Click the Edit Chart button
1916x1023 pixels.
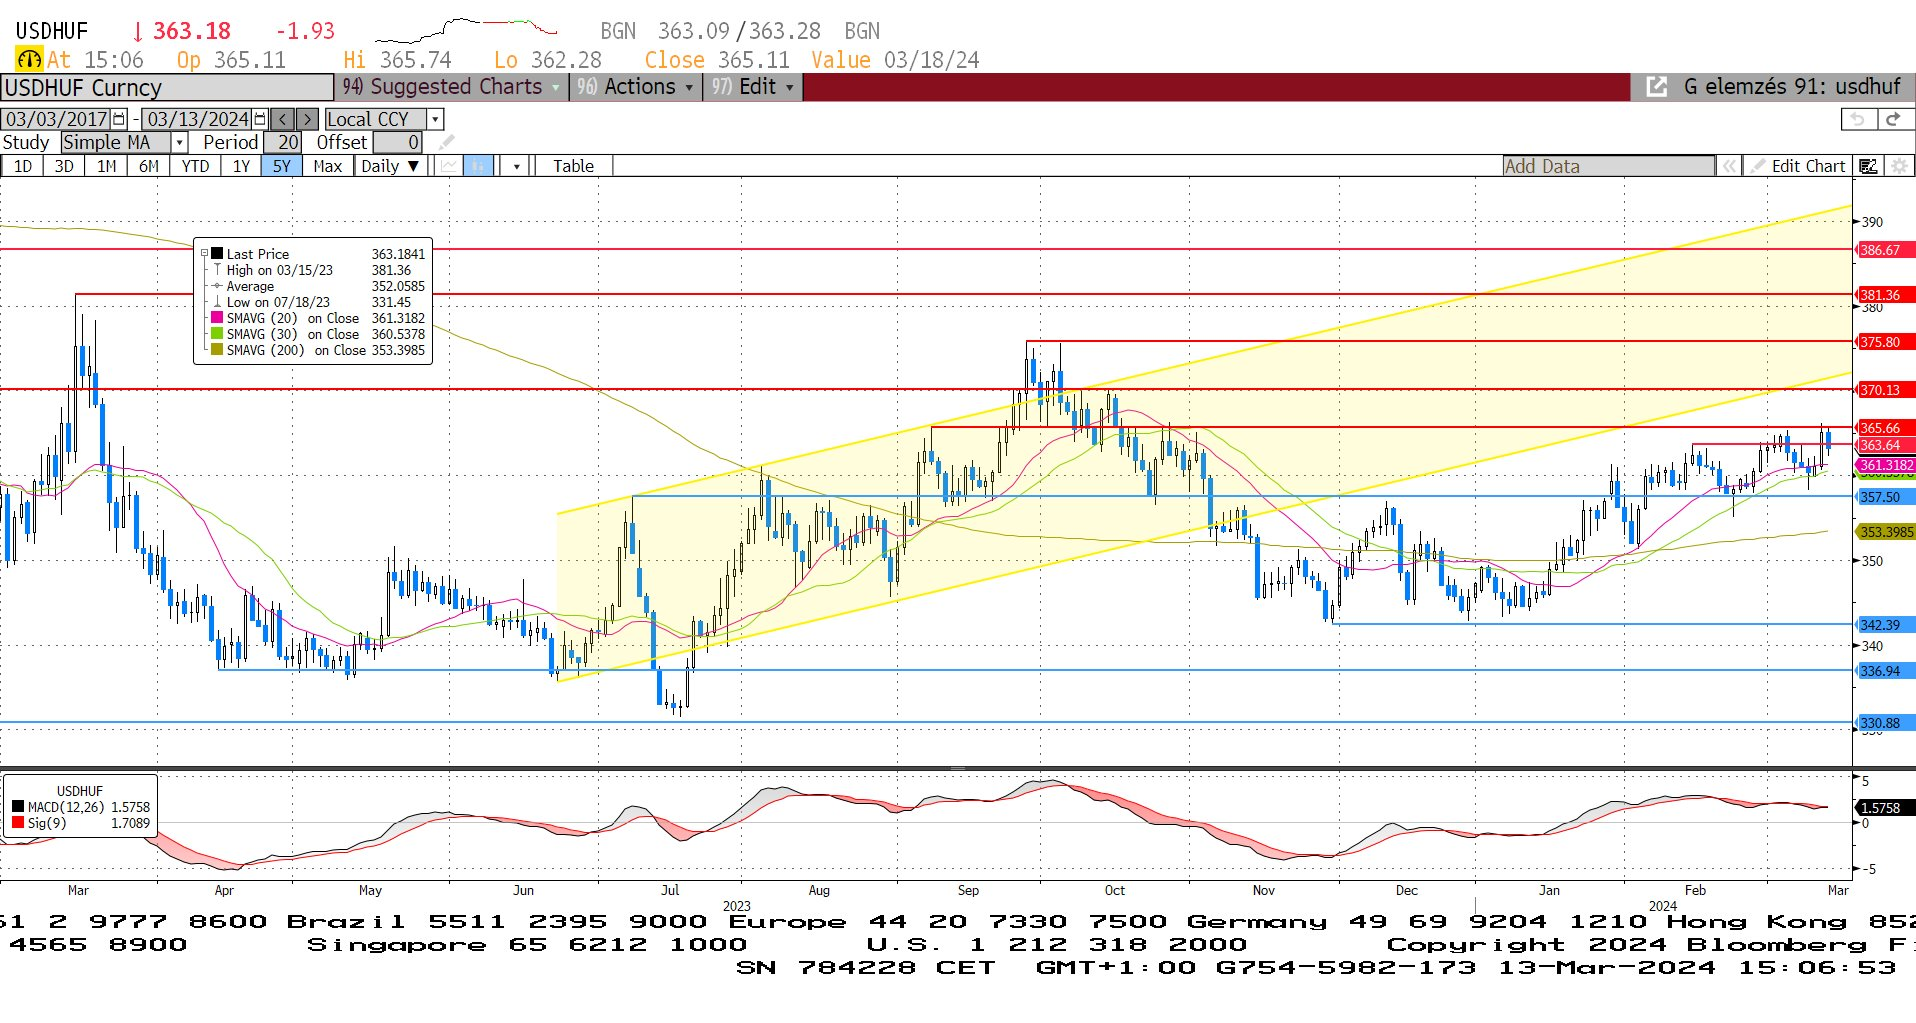[x=1797, y=166]
